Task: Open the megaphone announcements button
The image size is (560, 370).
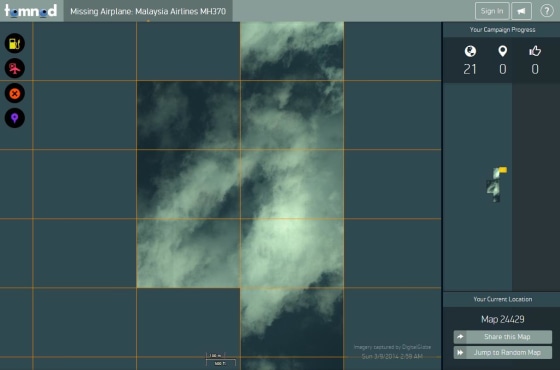Action: pyautogui.click(x=521, y=11)
